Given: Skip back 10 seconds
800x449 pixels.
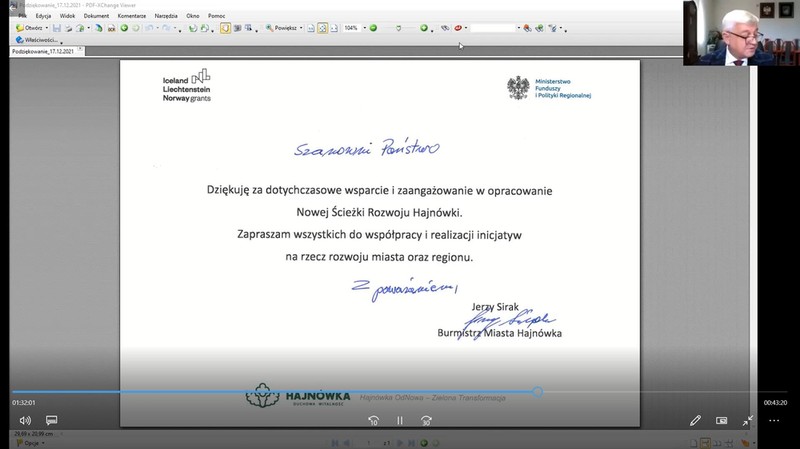Looking at the screenshot, I should pos(373,420).
